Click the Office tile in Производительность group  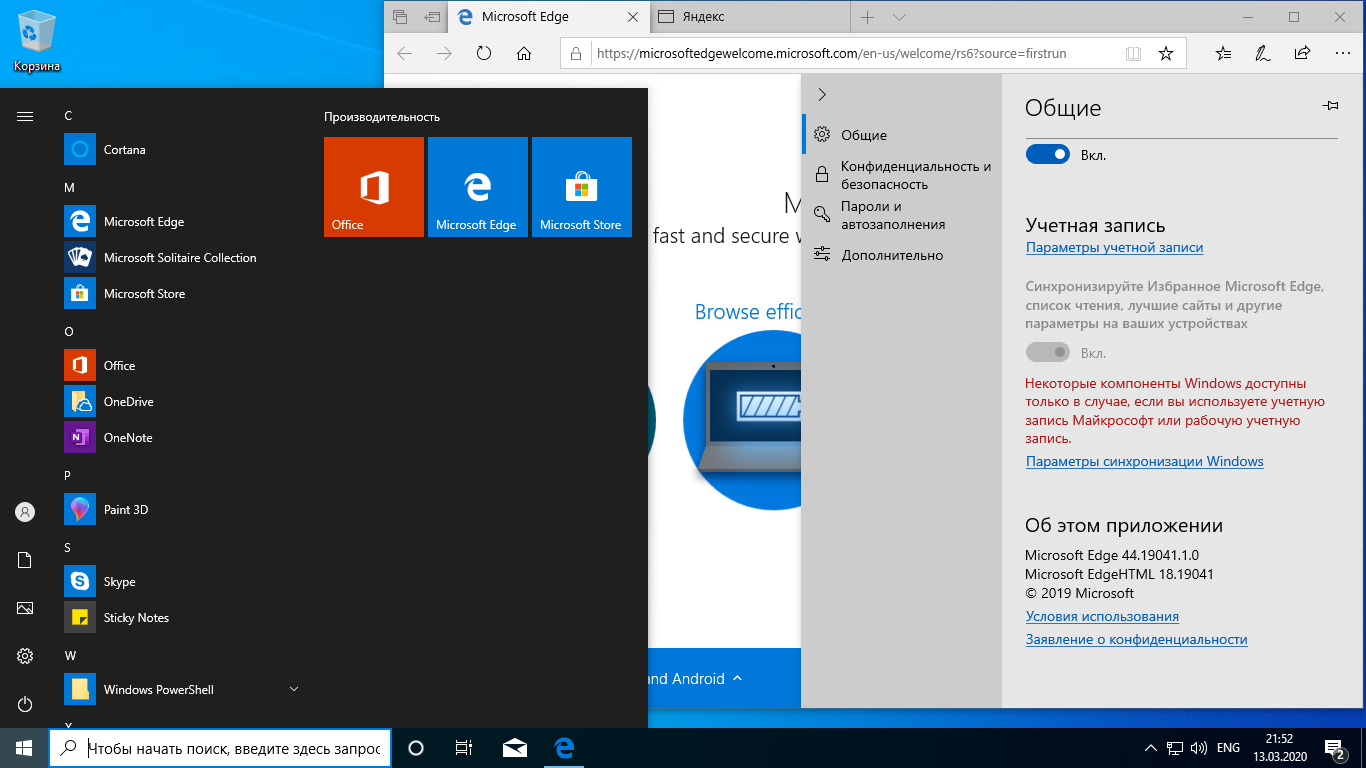click(374, 187)
